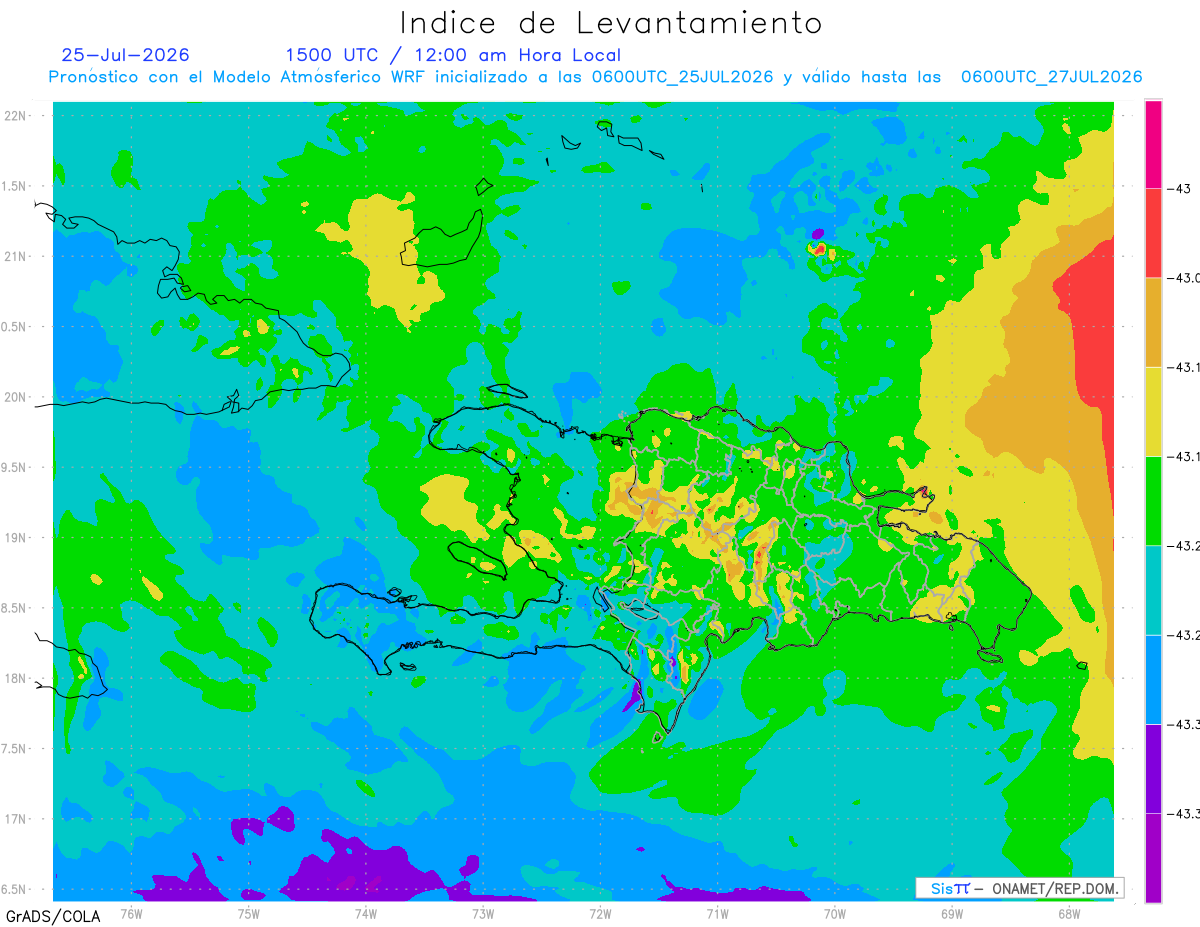Select the orange legend color swatch
1200x927 pixels.
coord(1153,322)
